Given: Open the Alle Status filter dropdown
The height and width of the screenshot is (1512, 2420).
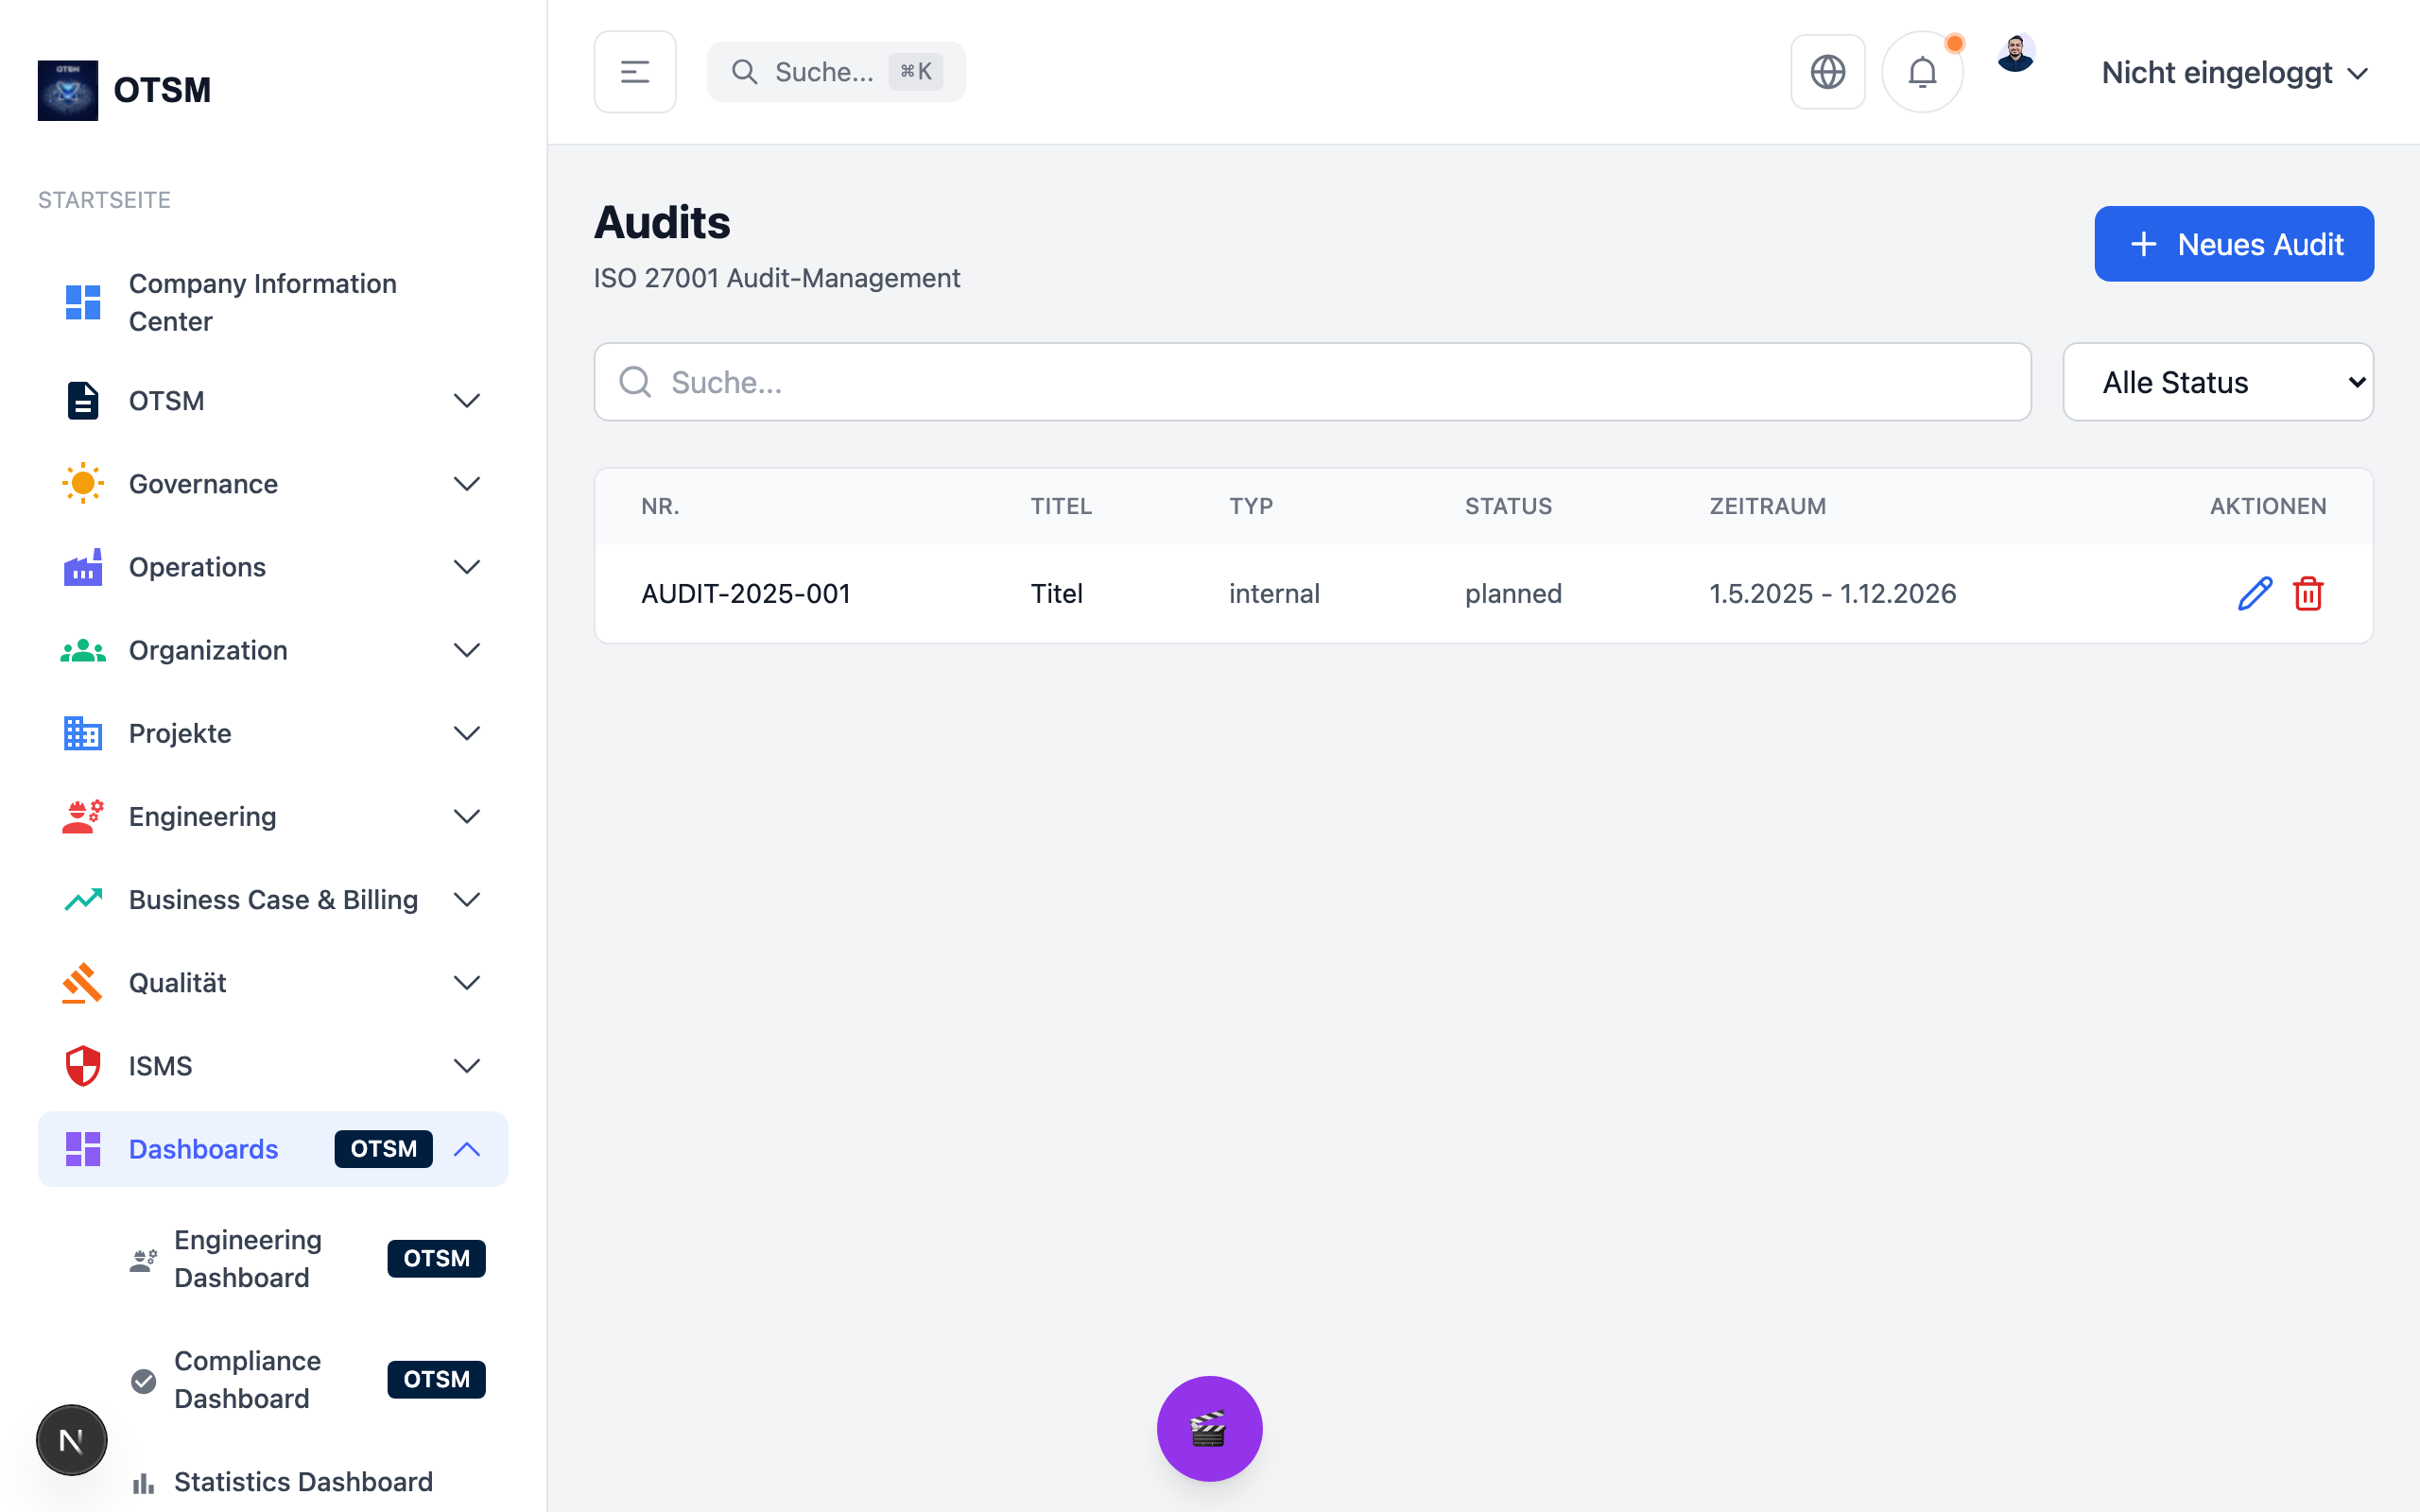Looking at the screenshot, I should point(2217,382).
